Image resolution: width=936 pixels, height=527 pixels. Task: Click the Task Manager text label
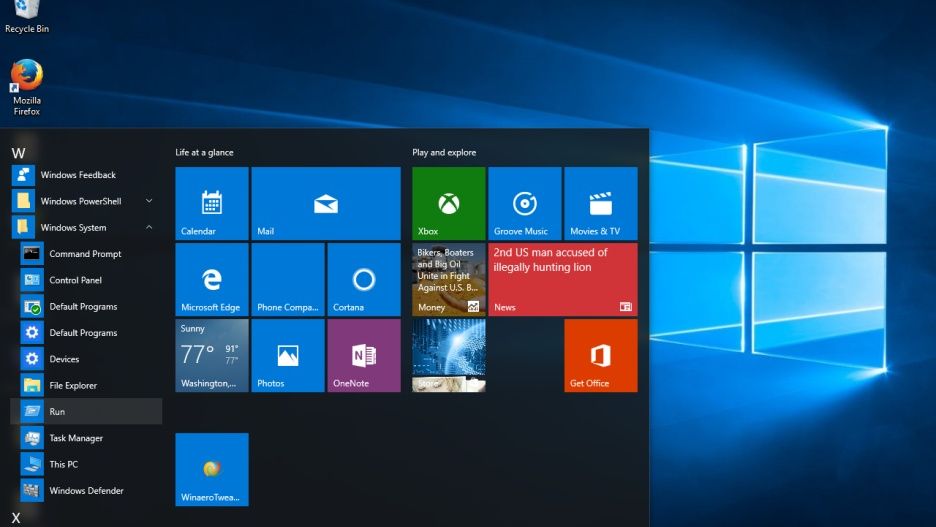point(76,438)
